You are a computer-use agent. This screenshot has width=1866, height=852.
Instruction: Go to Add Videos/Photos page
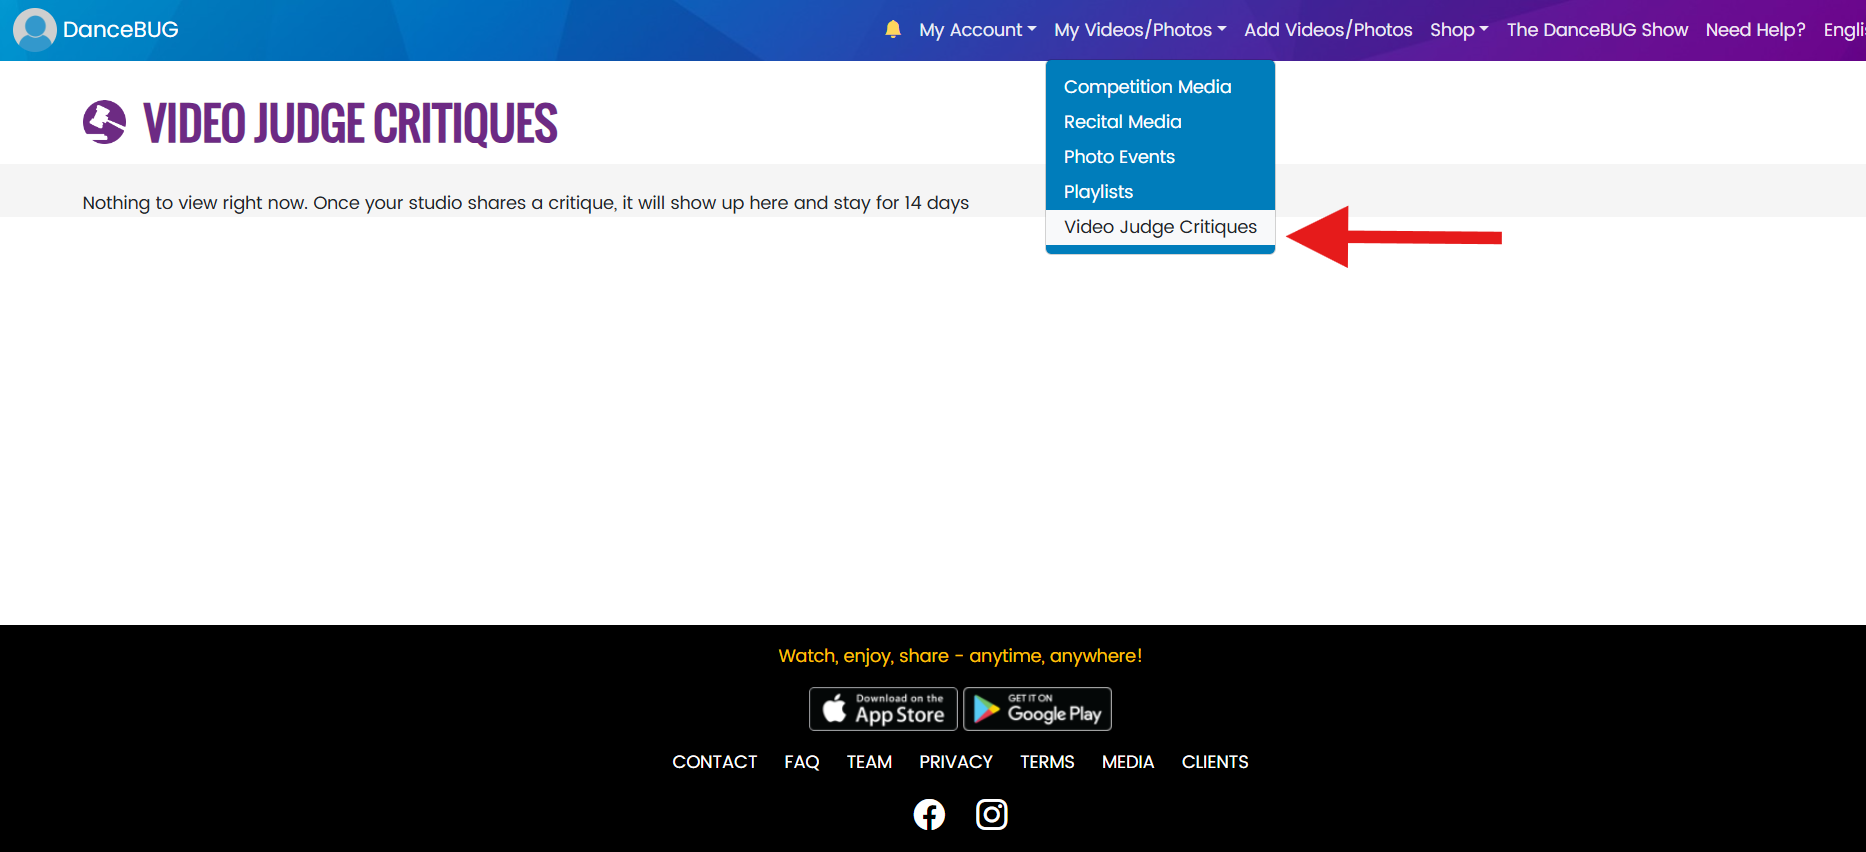coord(1328,30)
